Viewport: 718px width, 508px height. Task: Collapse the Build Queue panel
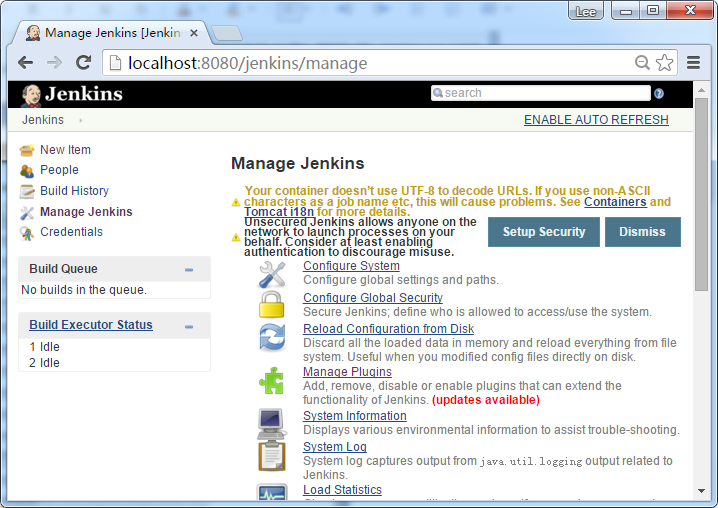tap(189, 269)
